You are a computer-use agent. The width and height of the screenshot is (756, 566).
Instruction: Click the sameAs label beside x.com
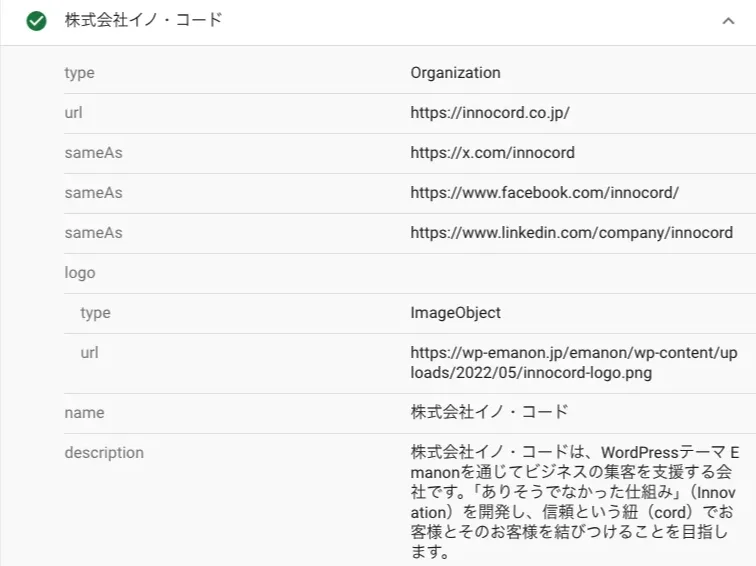pyautogui.click(x=94, y=153)
